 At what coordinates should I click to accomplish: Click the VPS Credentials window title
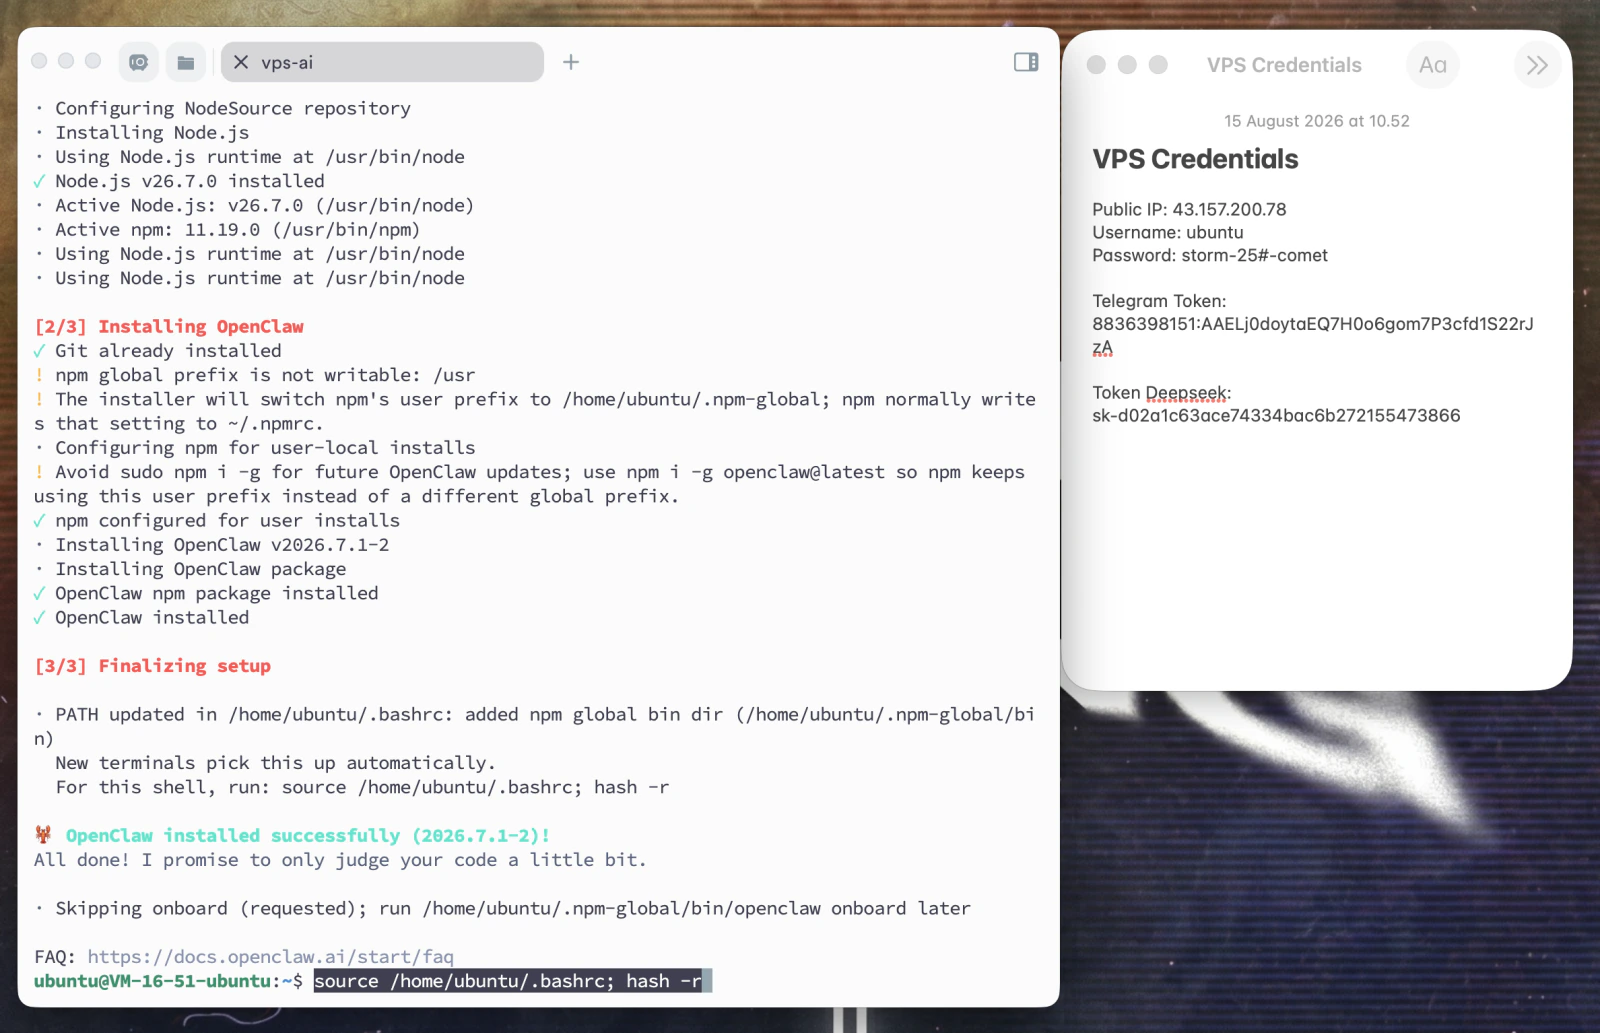point(1284,65)
